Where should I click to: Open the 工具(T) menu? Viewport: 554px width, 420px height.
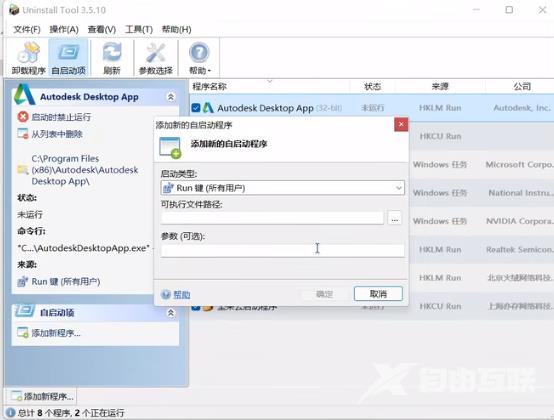138,29
